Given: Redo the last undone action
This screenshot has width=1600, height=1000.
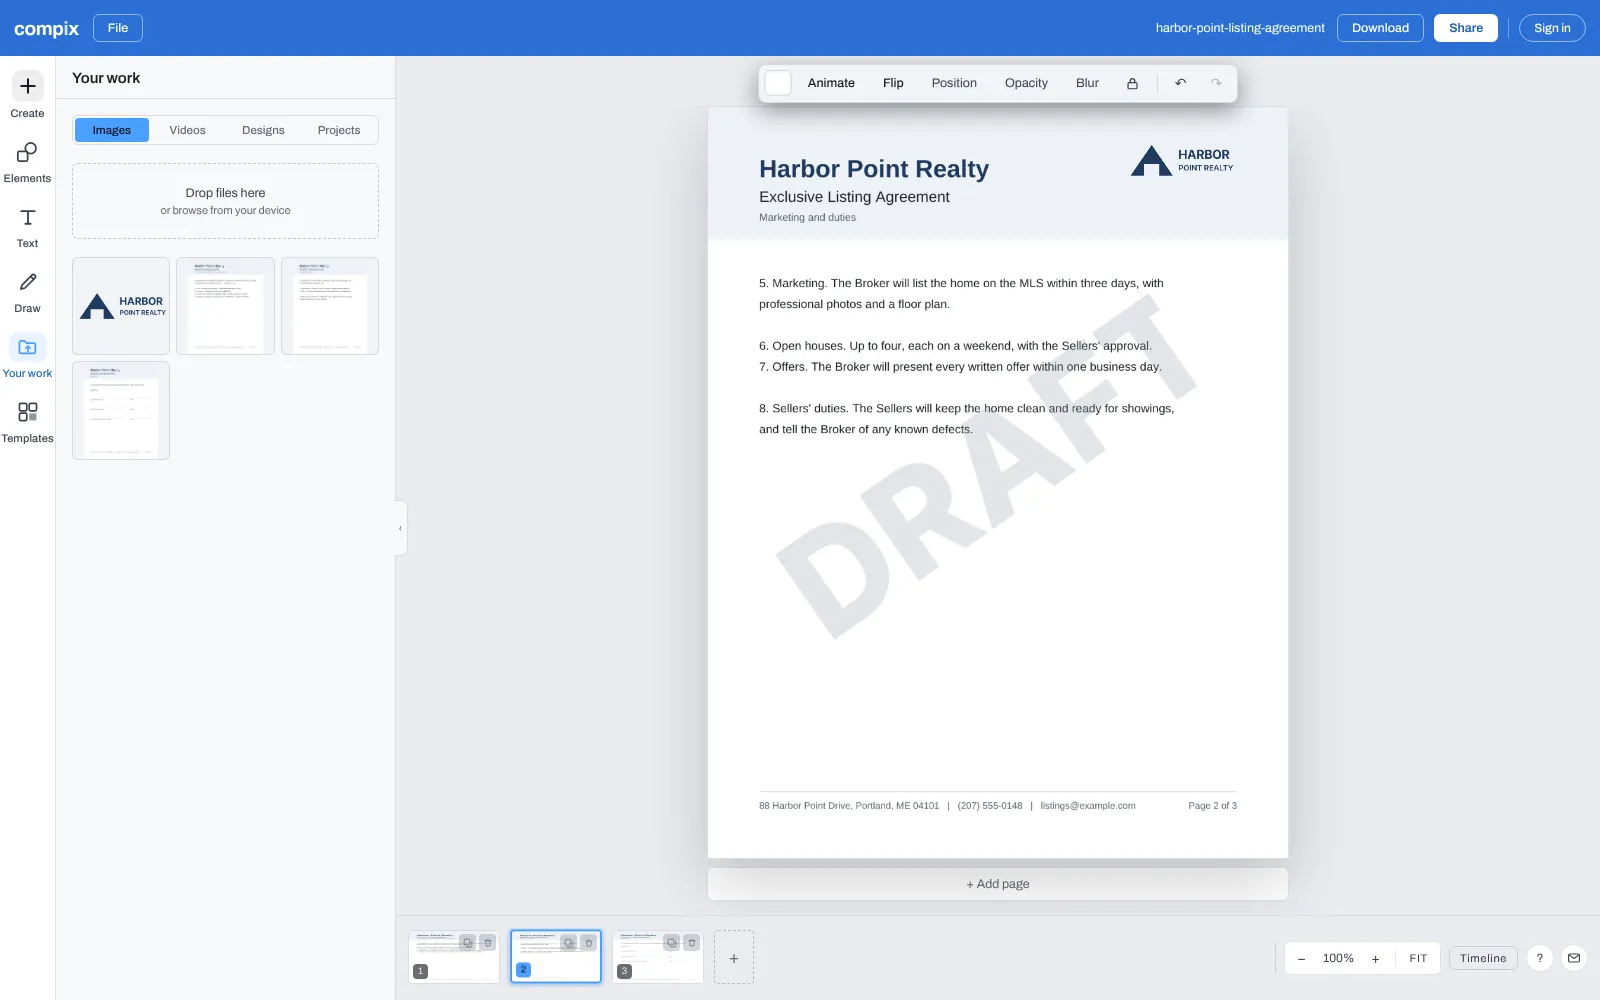Looking at the screenshot, I should coord(1216,83).
